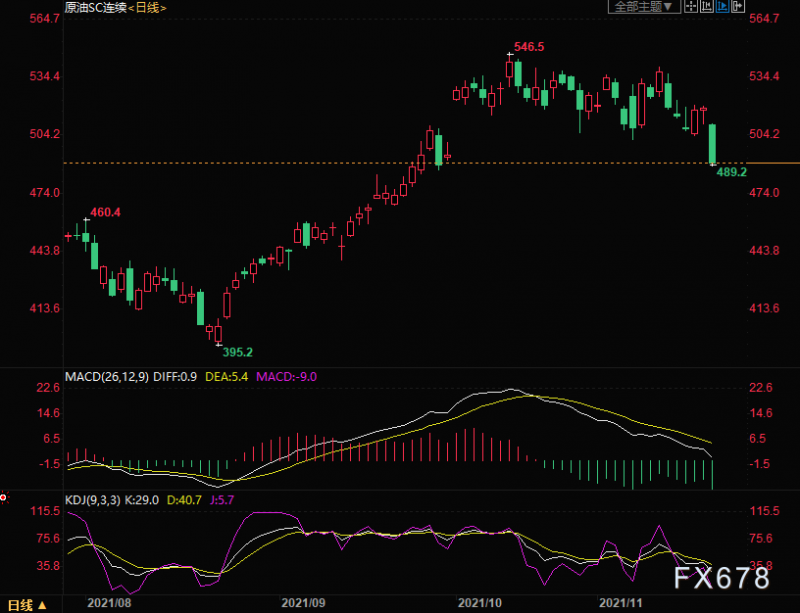800x613 pixels.
Task: Click the KDJ left axis 115.5 label
Action: point(45,511)
